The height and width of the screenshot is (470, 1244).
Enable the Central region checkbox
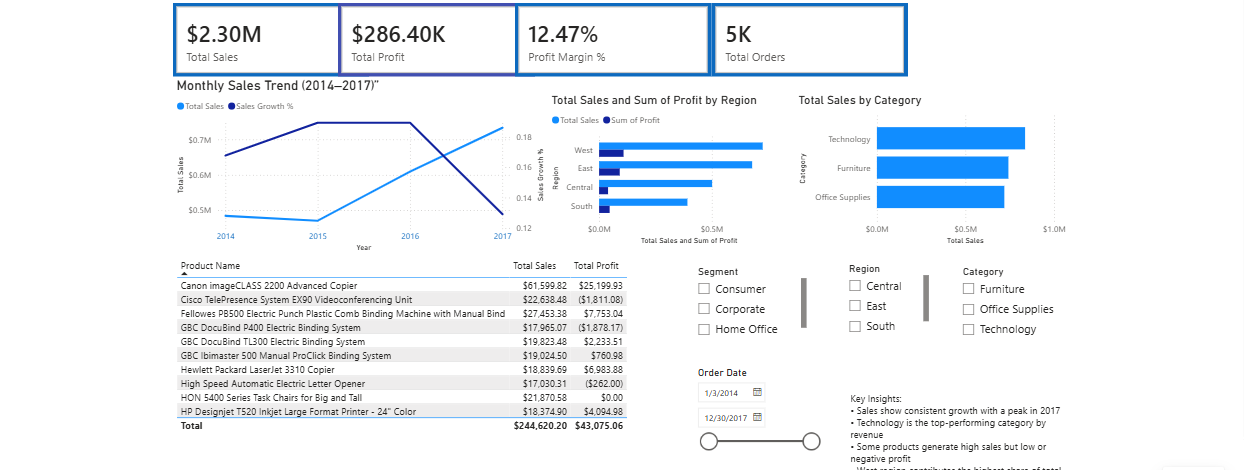pyautogui.click(x=855, y=286)
